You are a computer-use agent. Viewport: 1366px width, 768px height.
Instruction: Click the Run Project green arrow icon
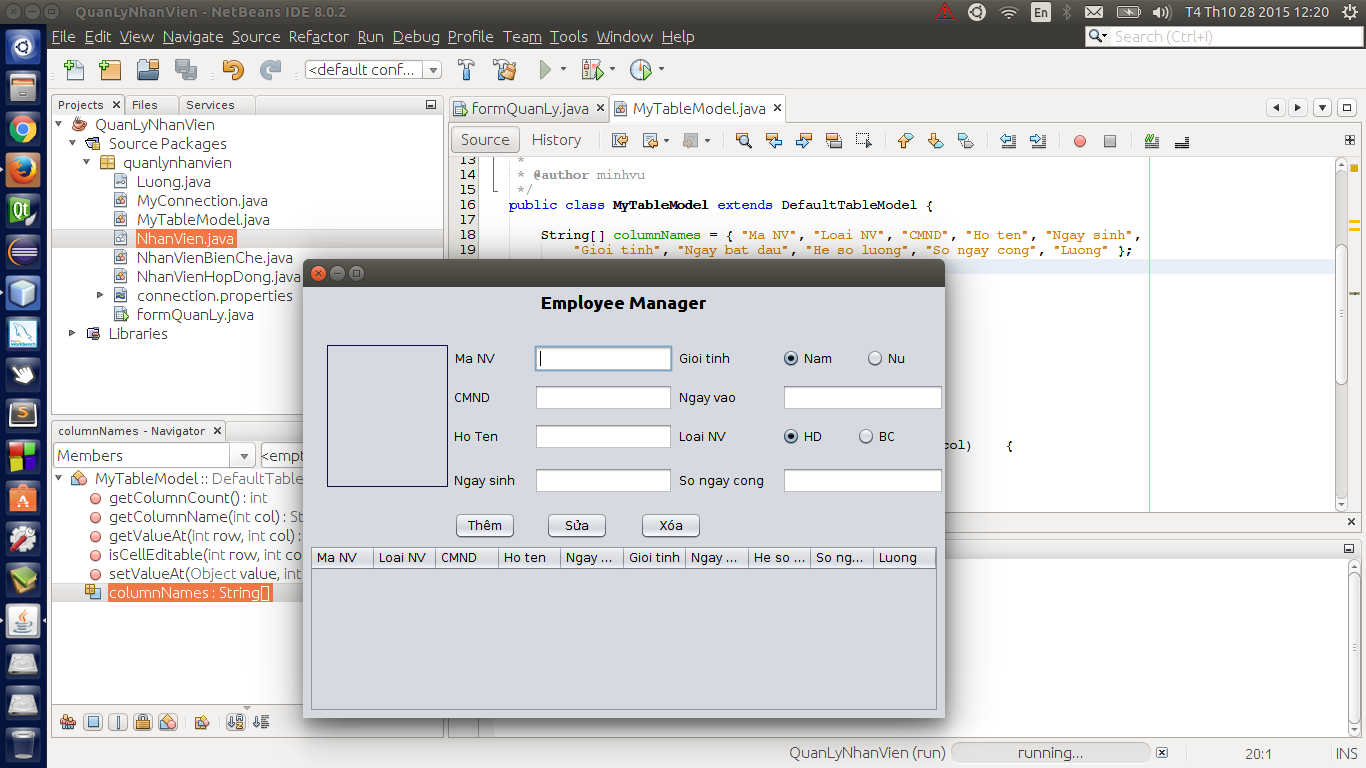(545, 70)
